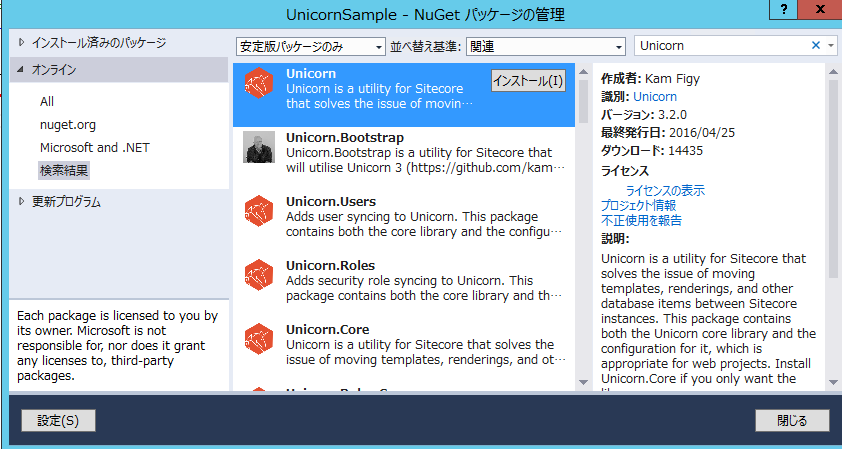Select the Unicorn.Users package row title

[x=331, y=201]
